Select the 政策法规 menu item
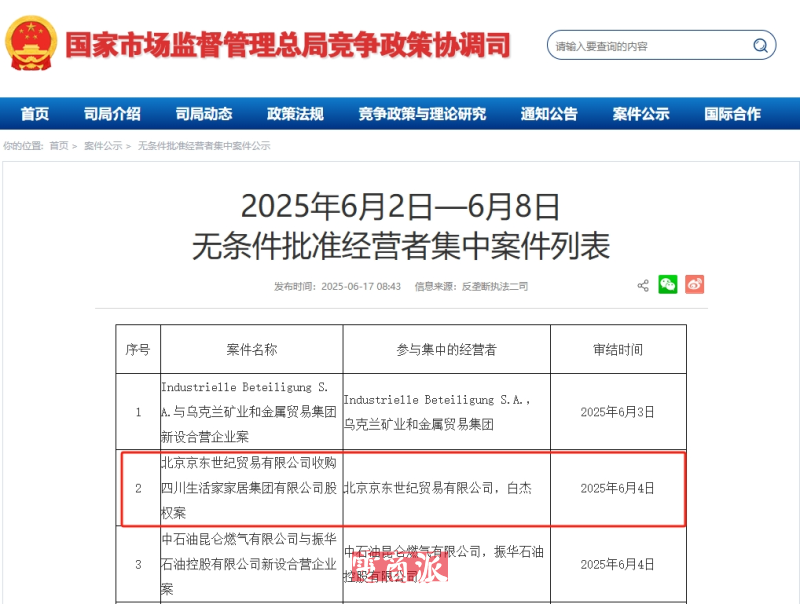The height and width of the screenshot is (604, 800). point(295,114)
